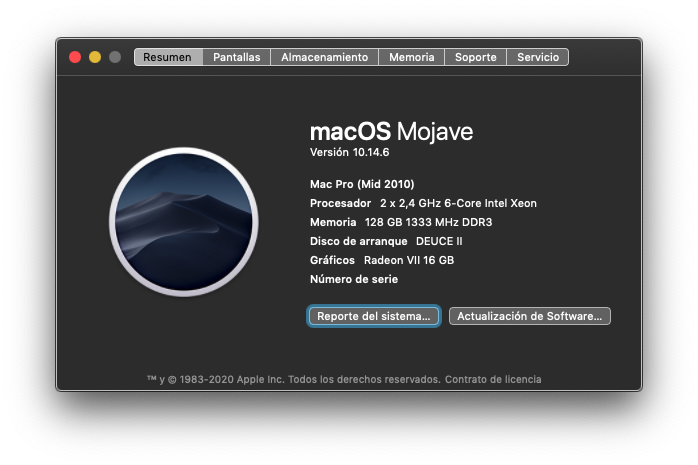This screenshot has width=698, height=465.
Task: Click the Número de serie label
Action: [x=354, y=279]
